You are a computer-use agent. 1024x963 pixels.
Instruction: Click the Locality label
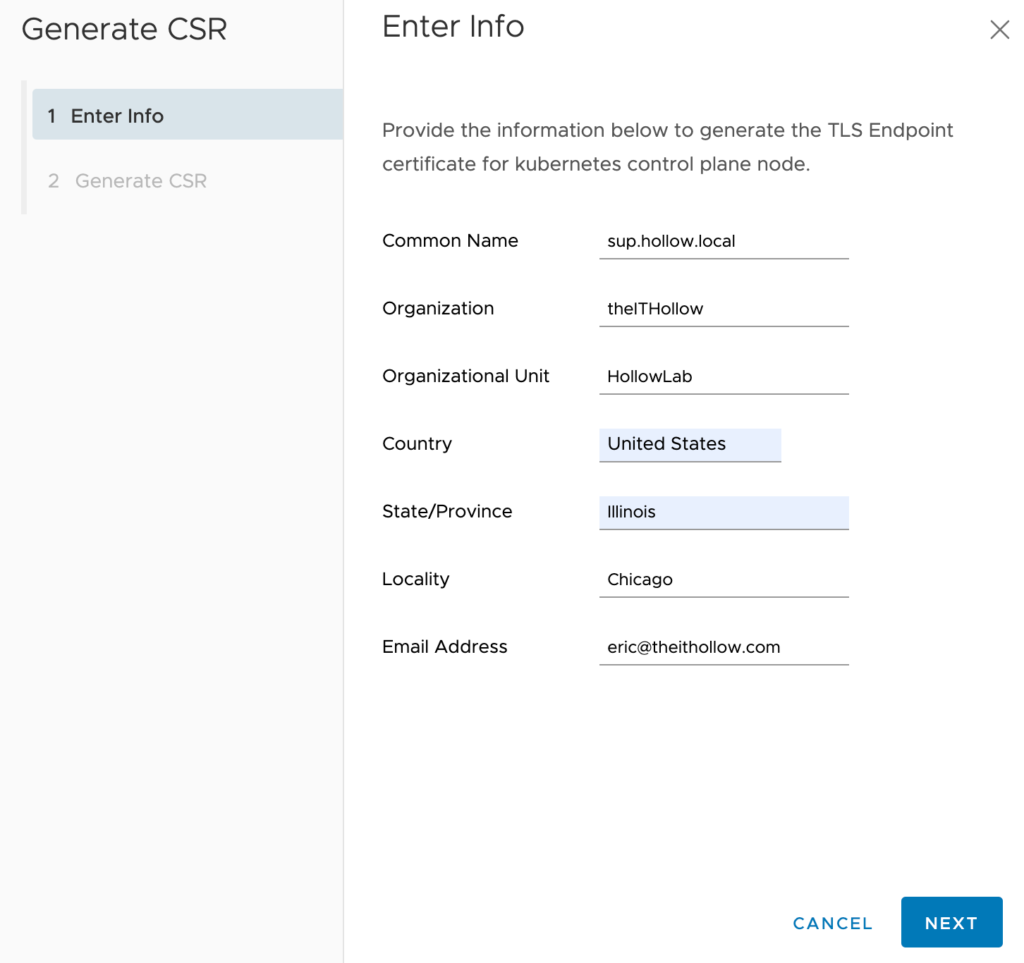click(x=415, y=579)
